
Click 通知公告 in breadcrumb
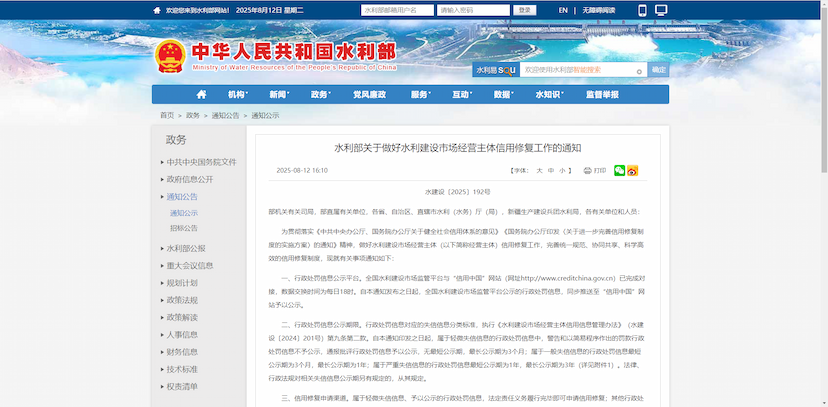[225, 115]
